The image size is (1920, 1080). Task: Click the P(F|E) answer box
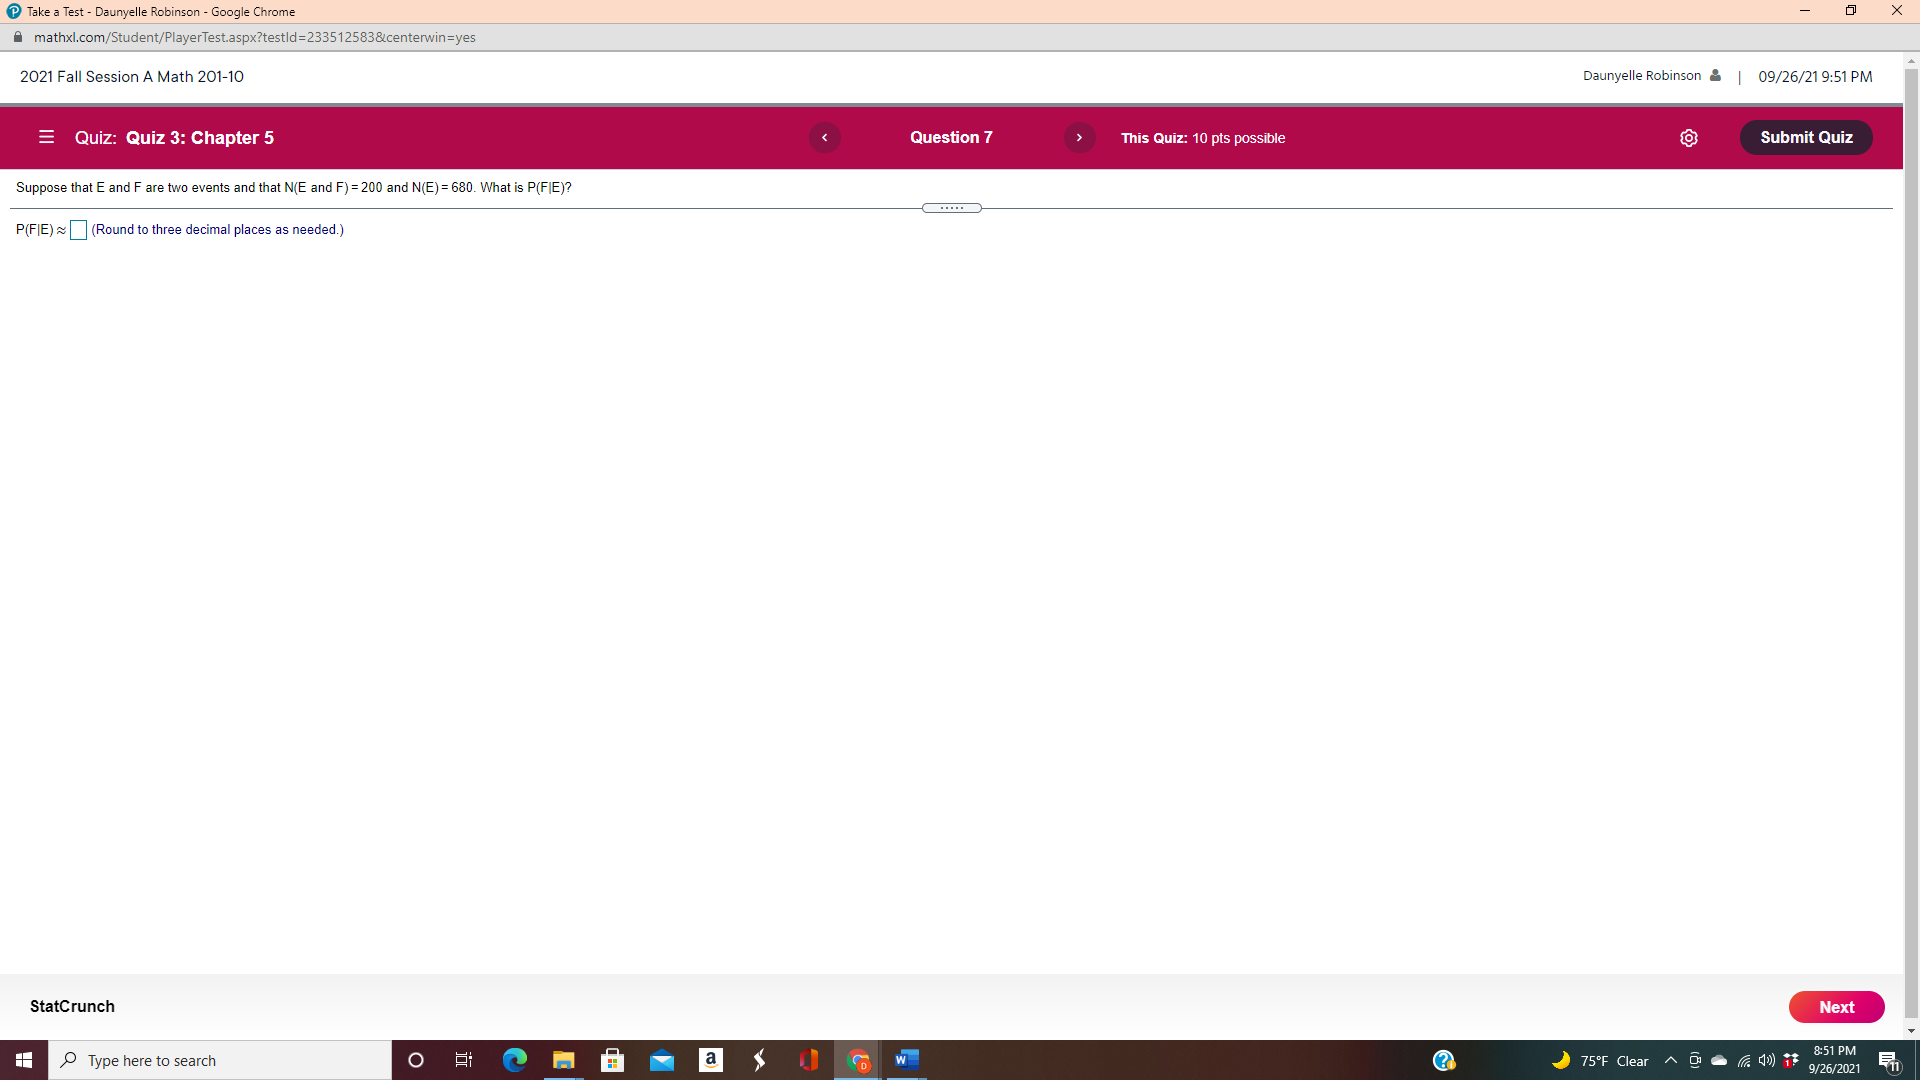tap(78, 230)
